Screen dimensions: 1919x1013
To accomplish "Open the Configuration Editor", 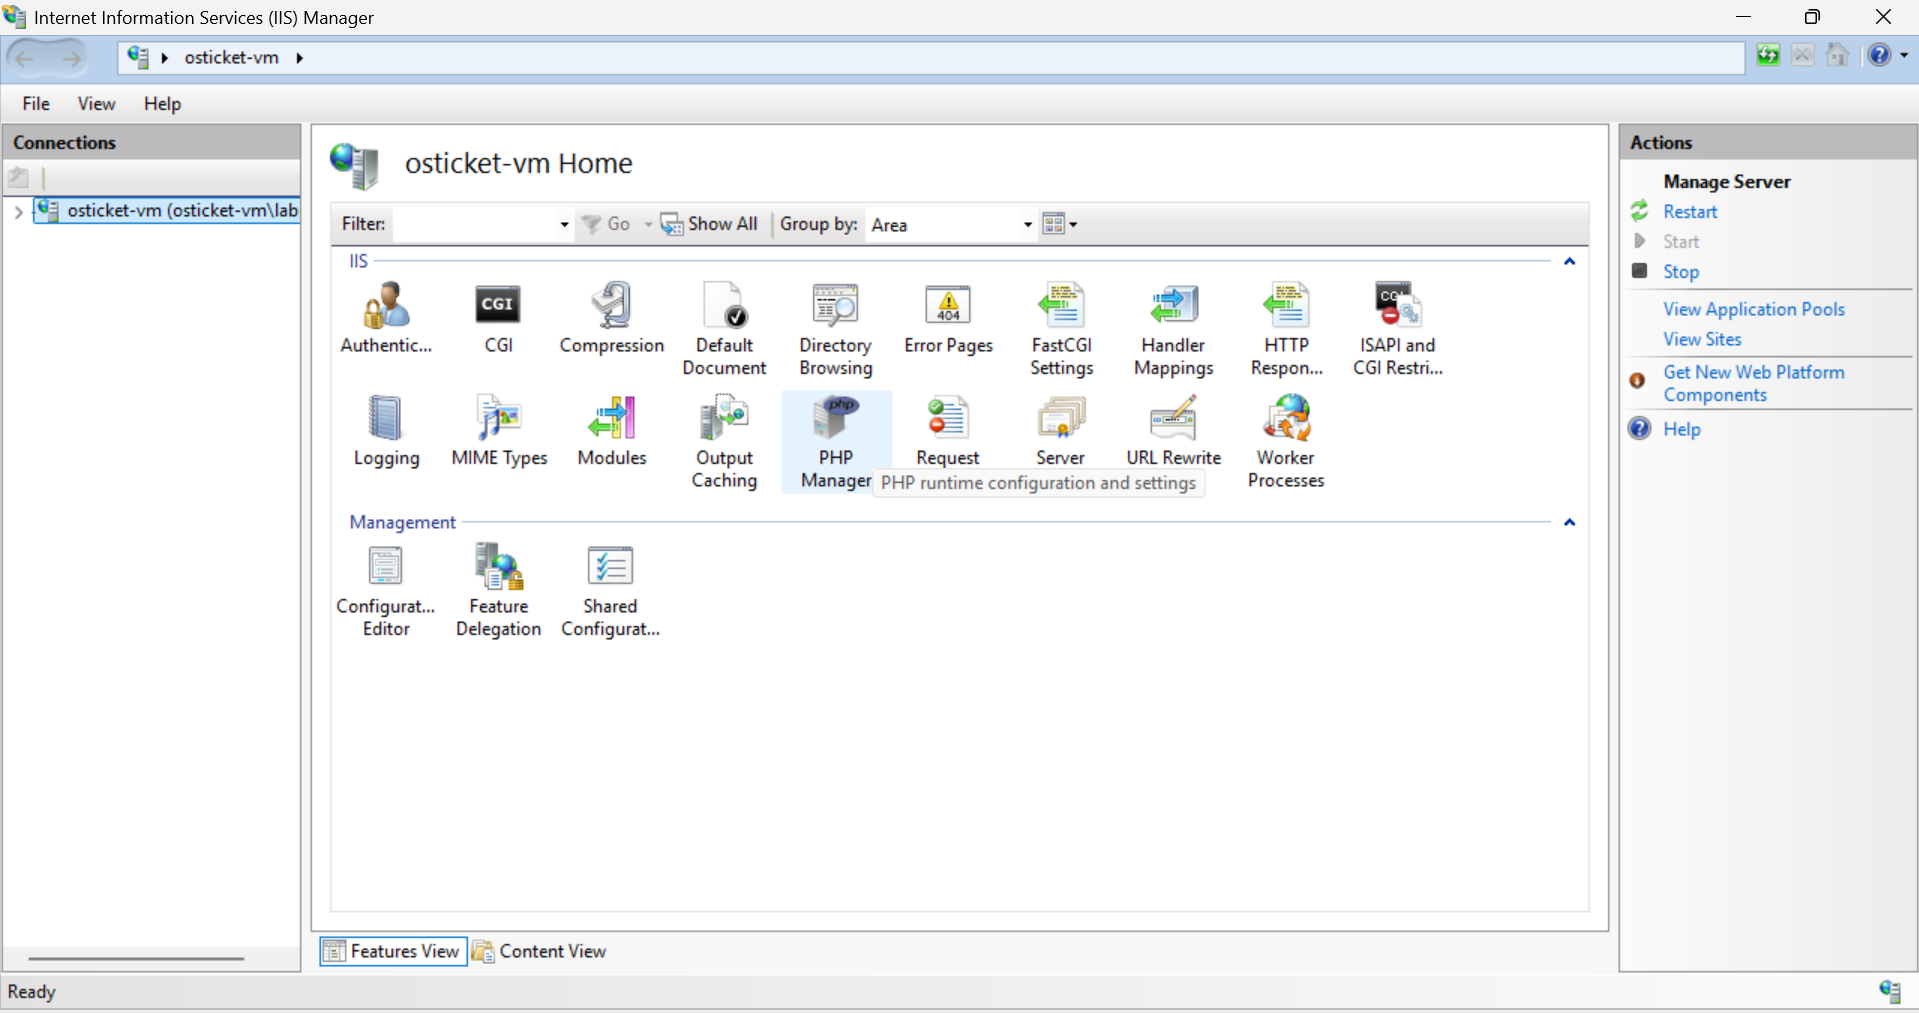I will tap(386, 591).
